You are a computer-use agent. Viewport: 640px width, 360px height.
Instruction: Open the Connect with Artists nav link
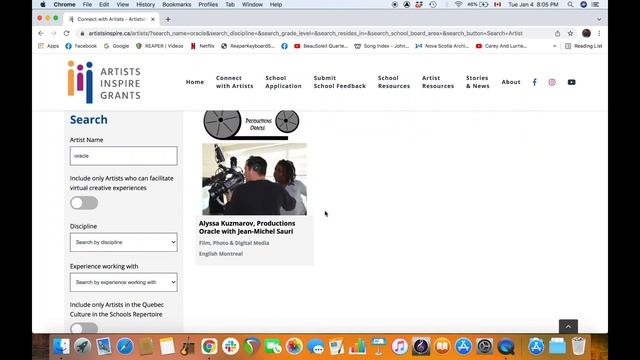(x=235, y=82)
